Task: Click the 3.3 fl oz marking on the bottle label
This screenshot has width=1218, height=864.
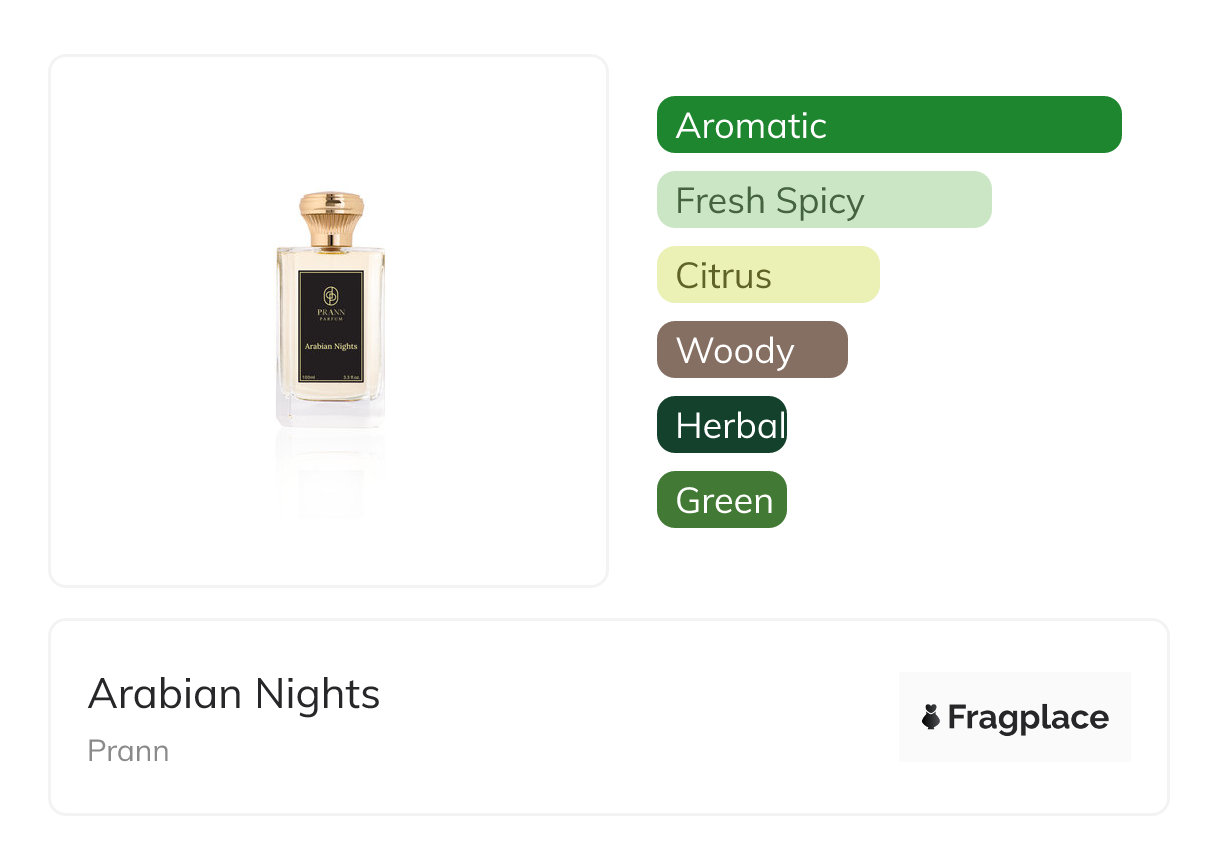Action: point(351,377)
